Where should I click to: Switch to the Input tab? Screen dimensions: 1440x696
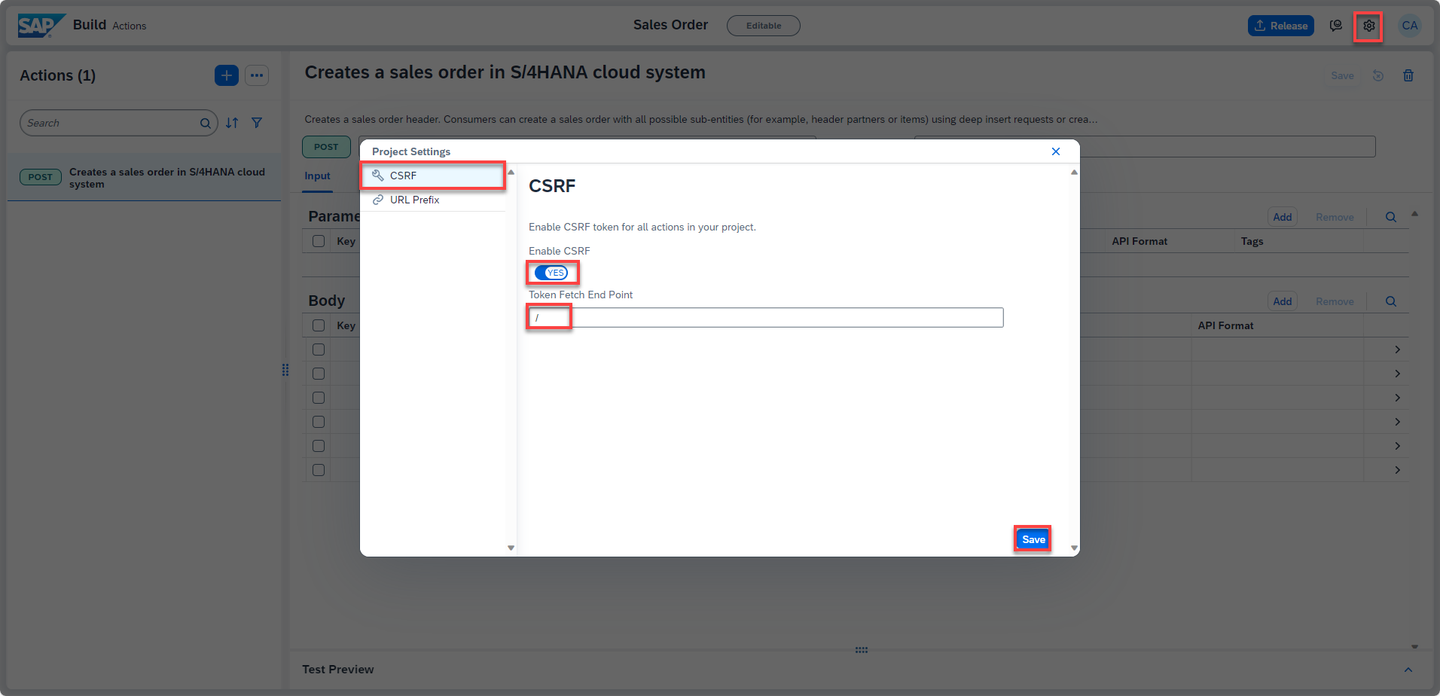(x=317, y=176)
